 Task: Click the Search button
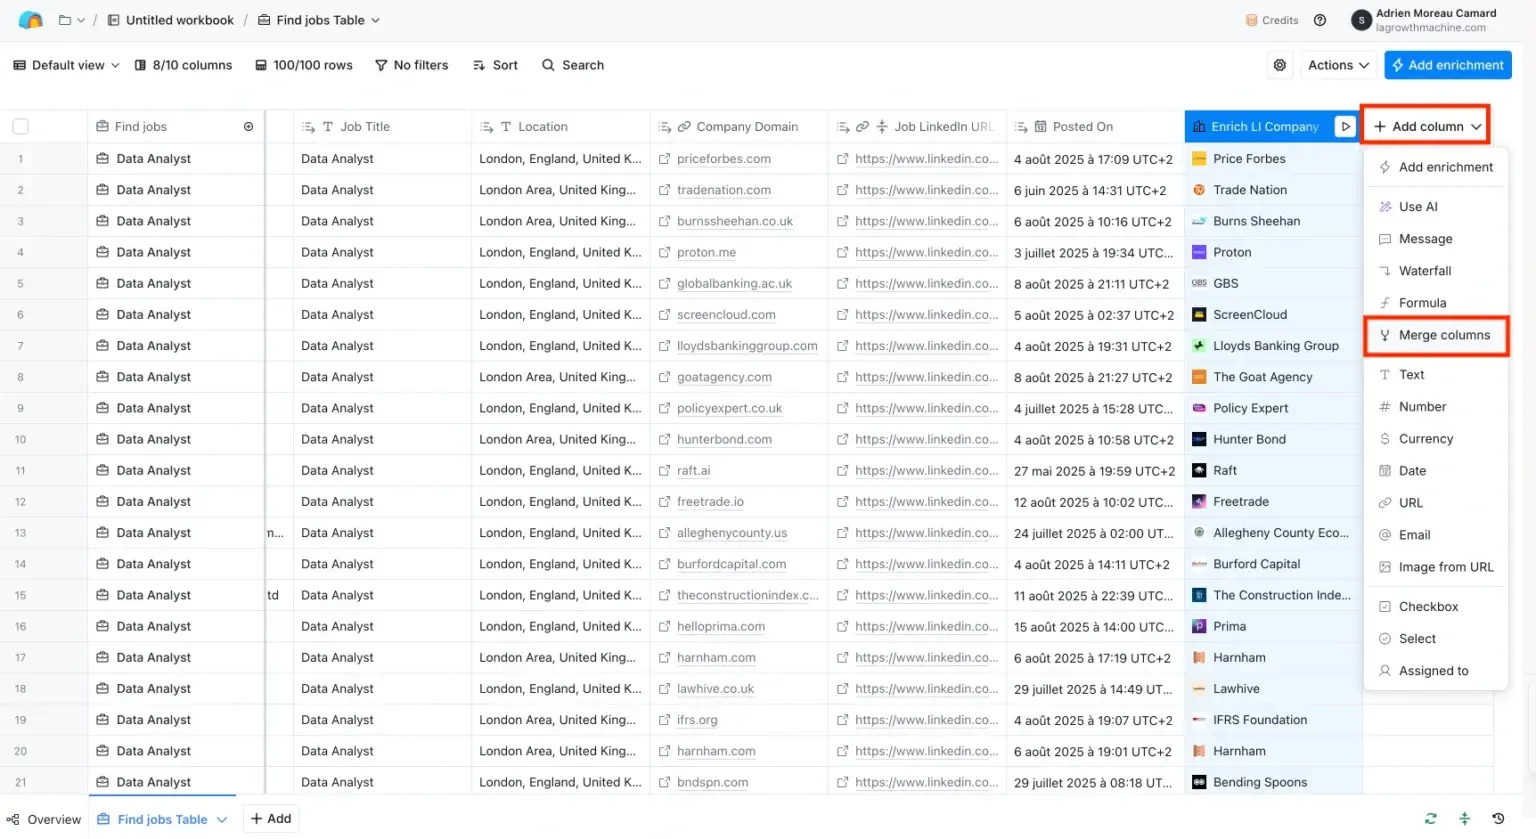(573, 65)
